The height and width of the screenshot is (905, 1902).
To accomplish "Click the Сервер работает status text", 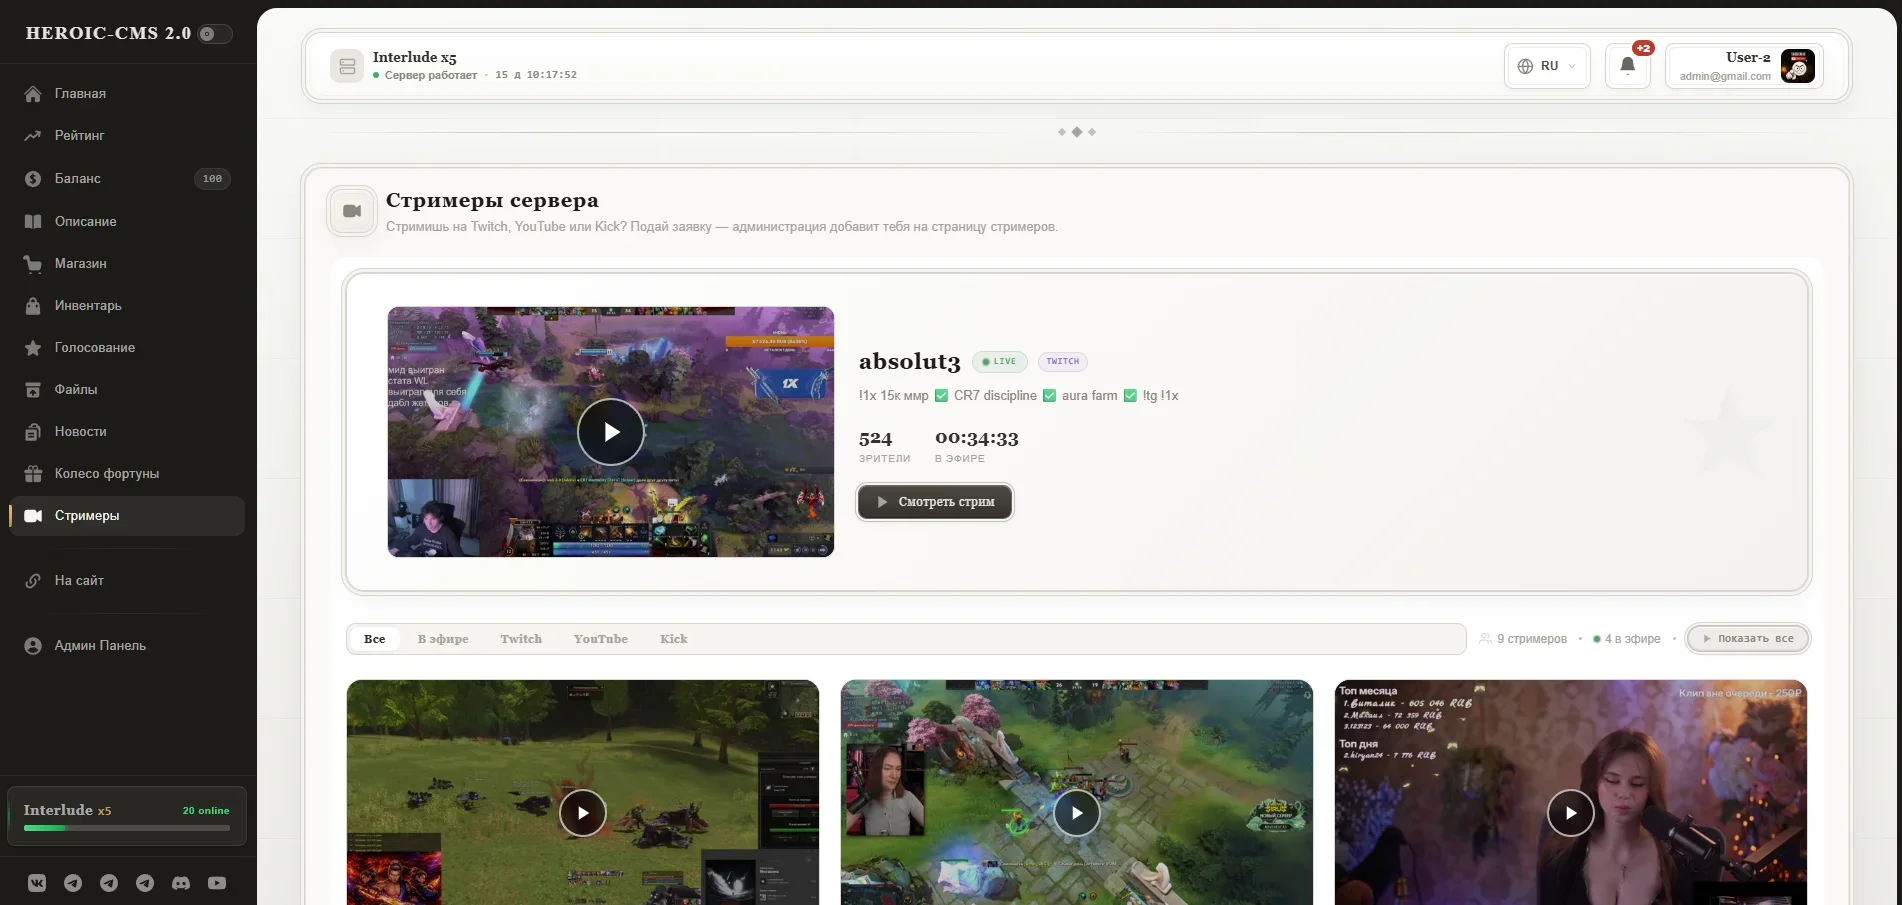I will point(431,75).
